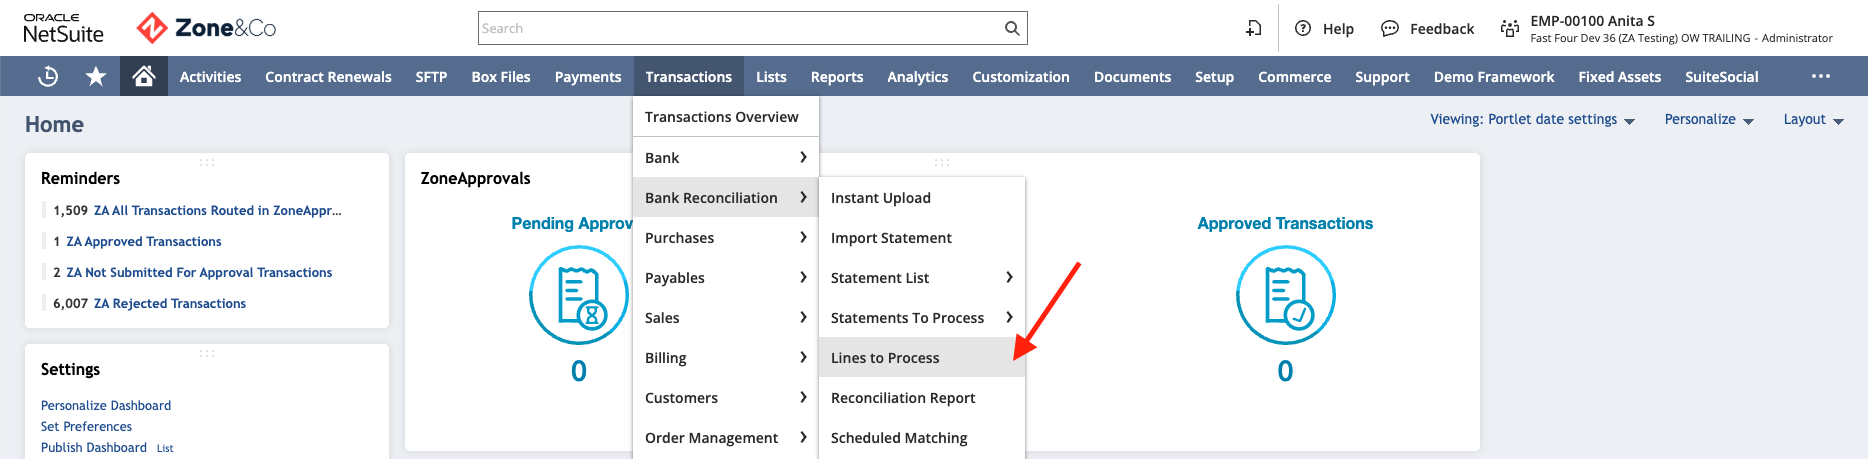Click the Personalize Dashboard link

tap(106, 406)
